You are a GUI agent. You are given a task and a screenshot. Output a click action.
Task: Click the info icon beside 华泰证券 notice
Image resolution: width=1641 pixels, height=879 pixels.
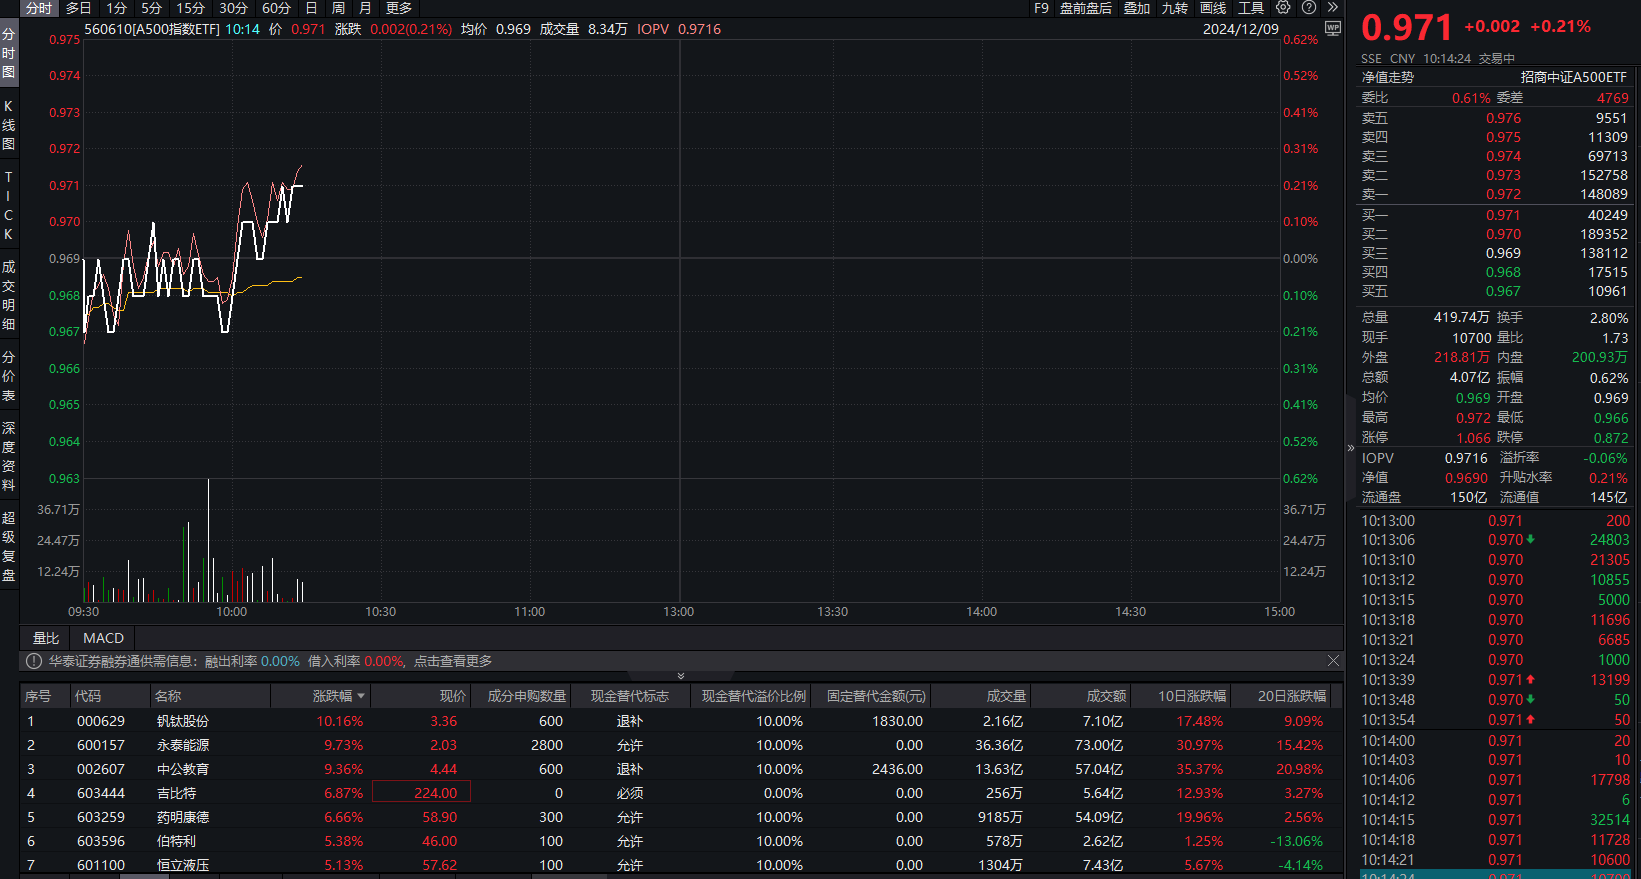click(x=34, y=661)
